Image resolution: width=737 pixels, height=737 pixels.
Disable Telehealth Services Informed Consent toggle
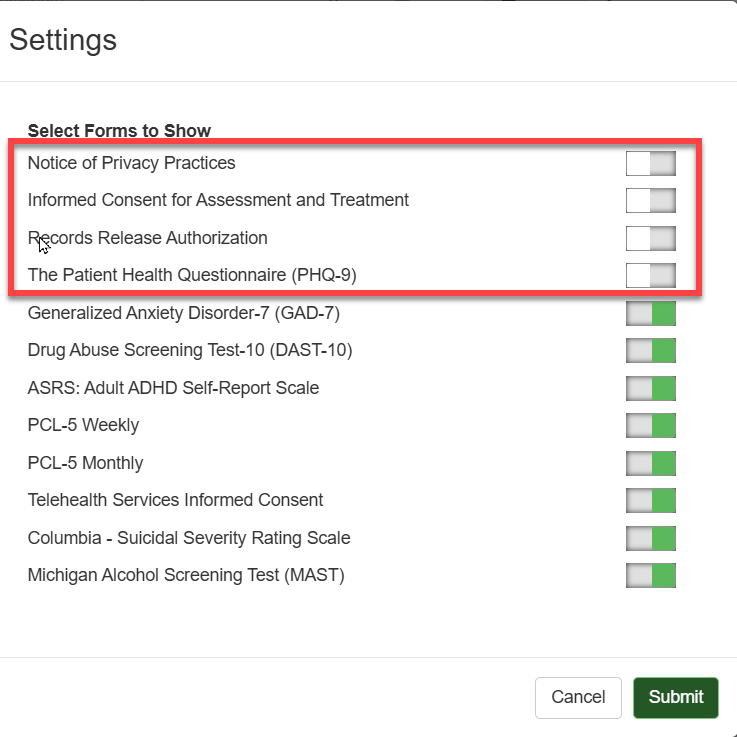point(650,500)
